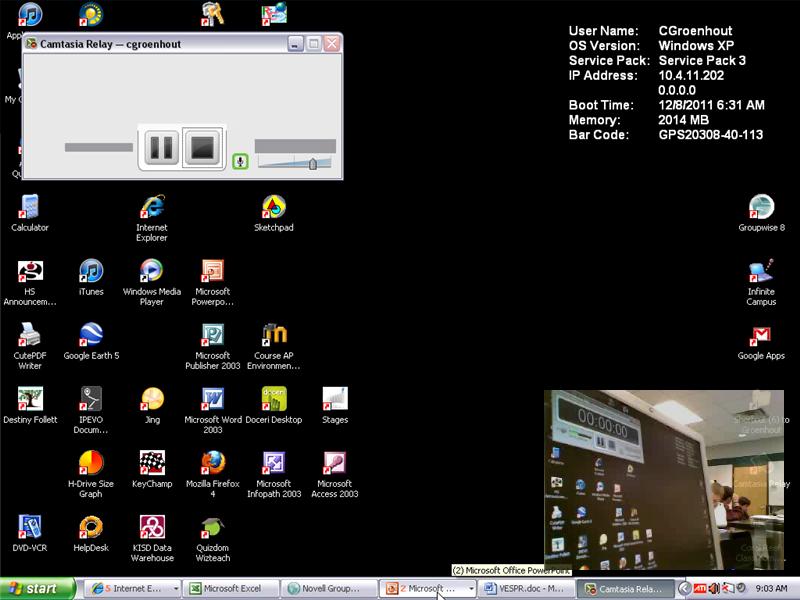Pause the Camtasia Relay recording

tap(161, 147)
